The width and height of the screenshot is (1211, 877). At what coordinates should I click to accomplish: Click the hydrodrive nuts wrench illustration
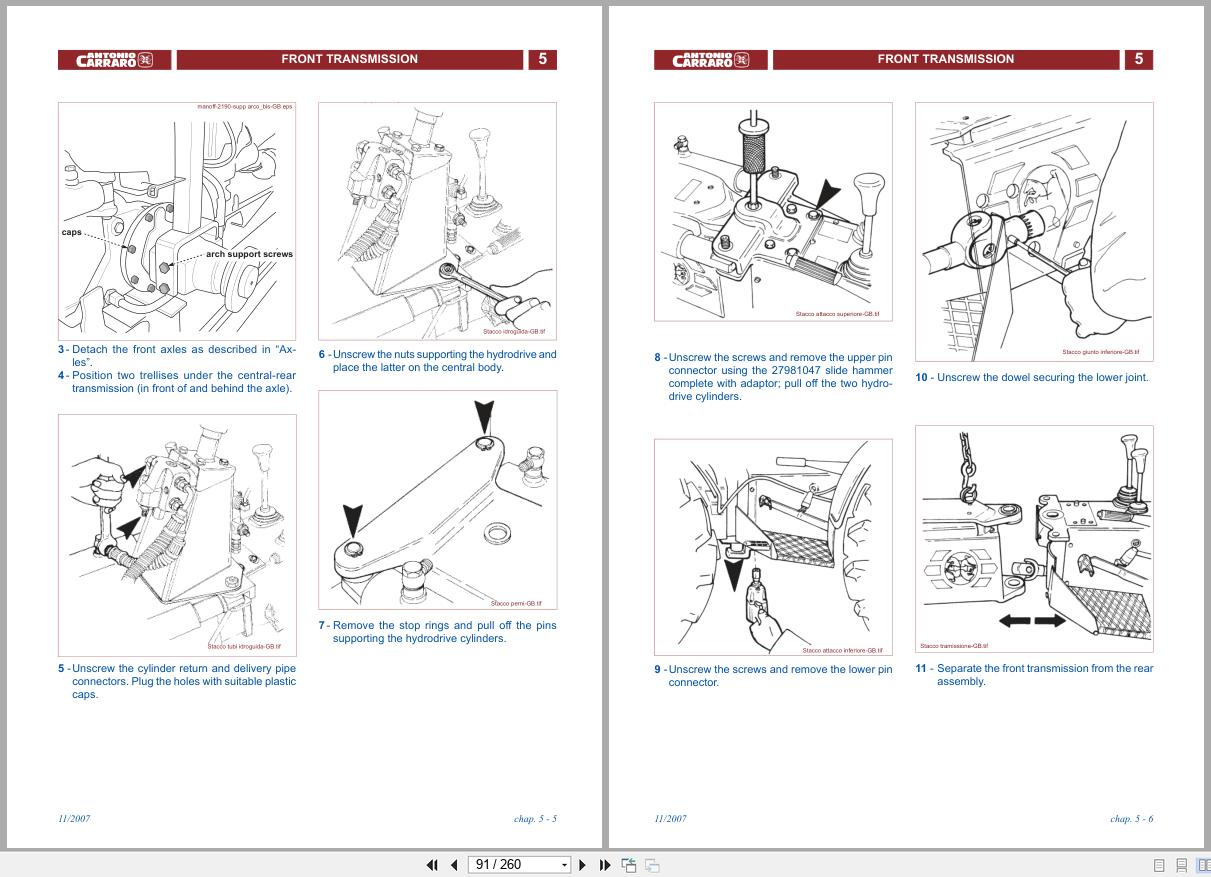[437, 220]
